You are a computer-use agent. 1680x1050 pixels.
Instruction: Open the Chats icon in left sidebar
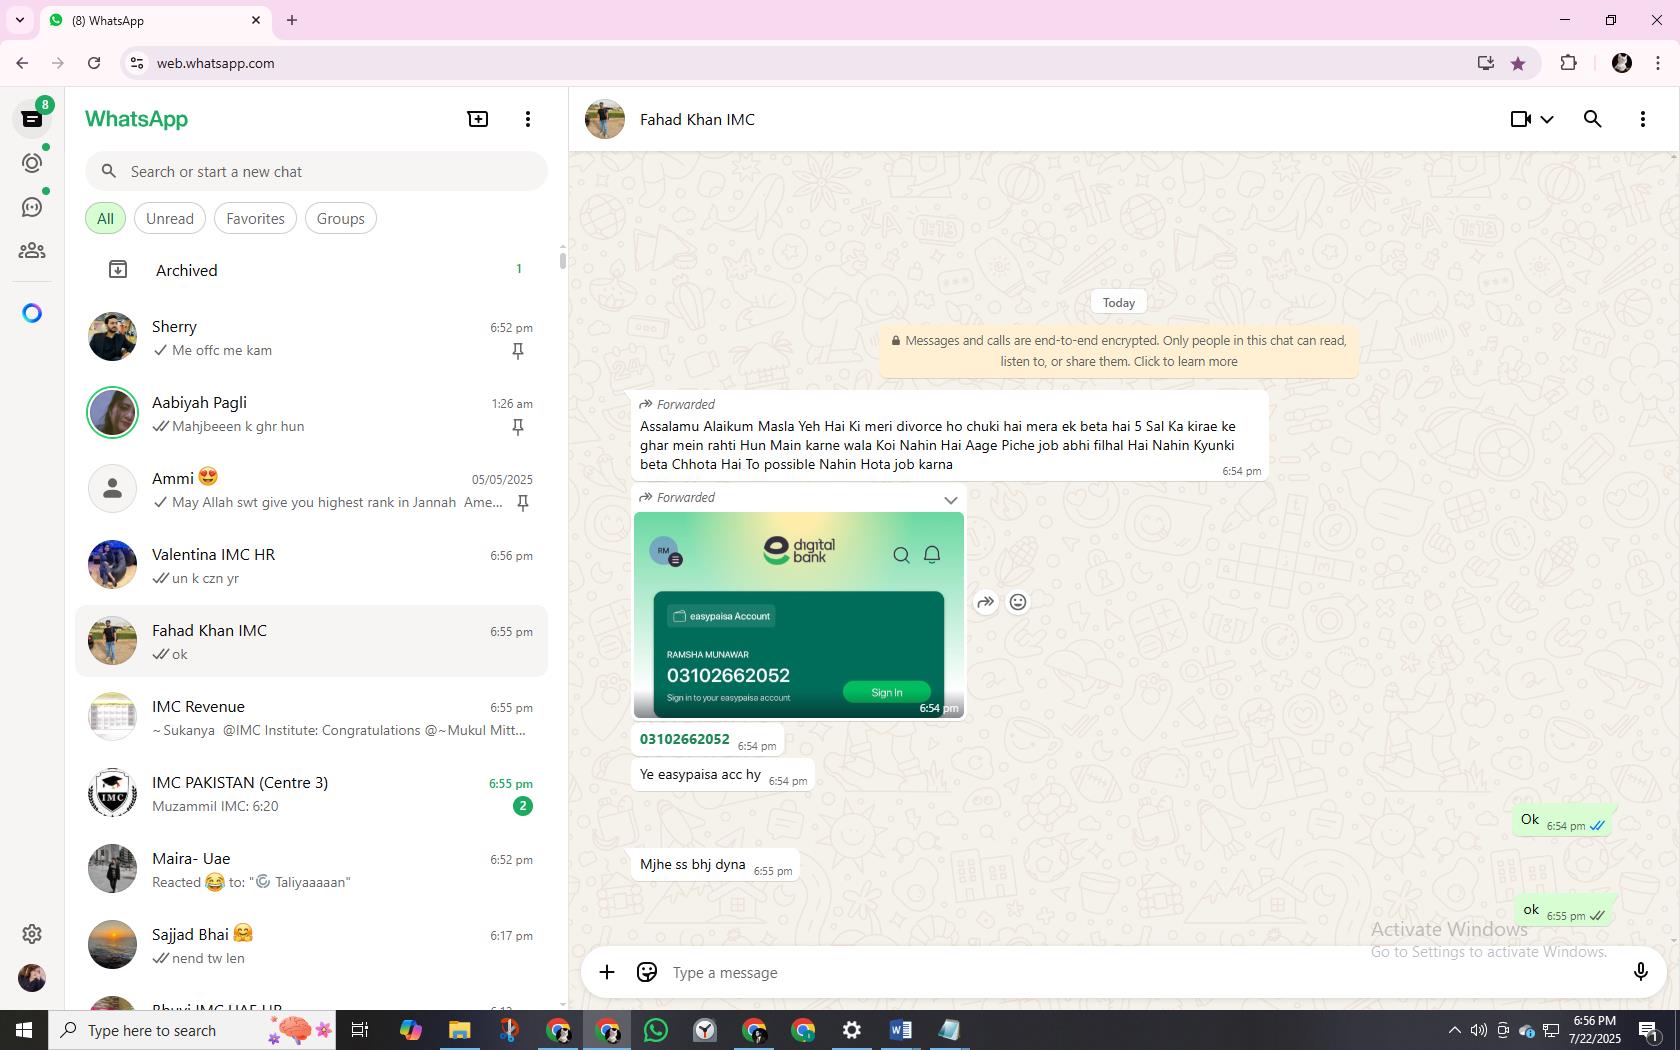(x=32, y=119)
